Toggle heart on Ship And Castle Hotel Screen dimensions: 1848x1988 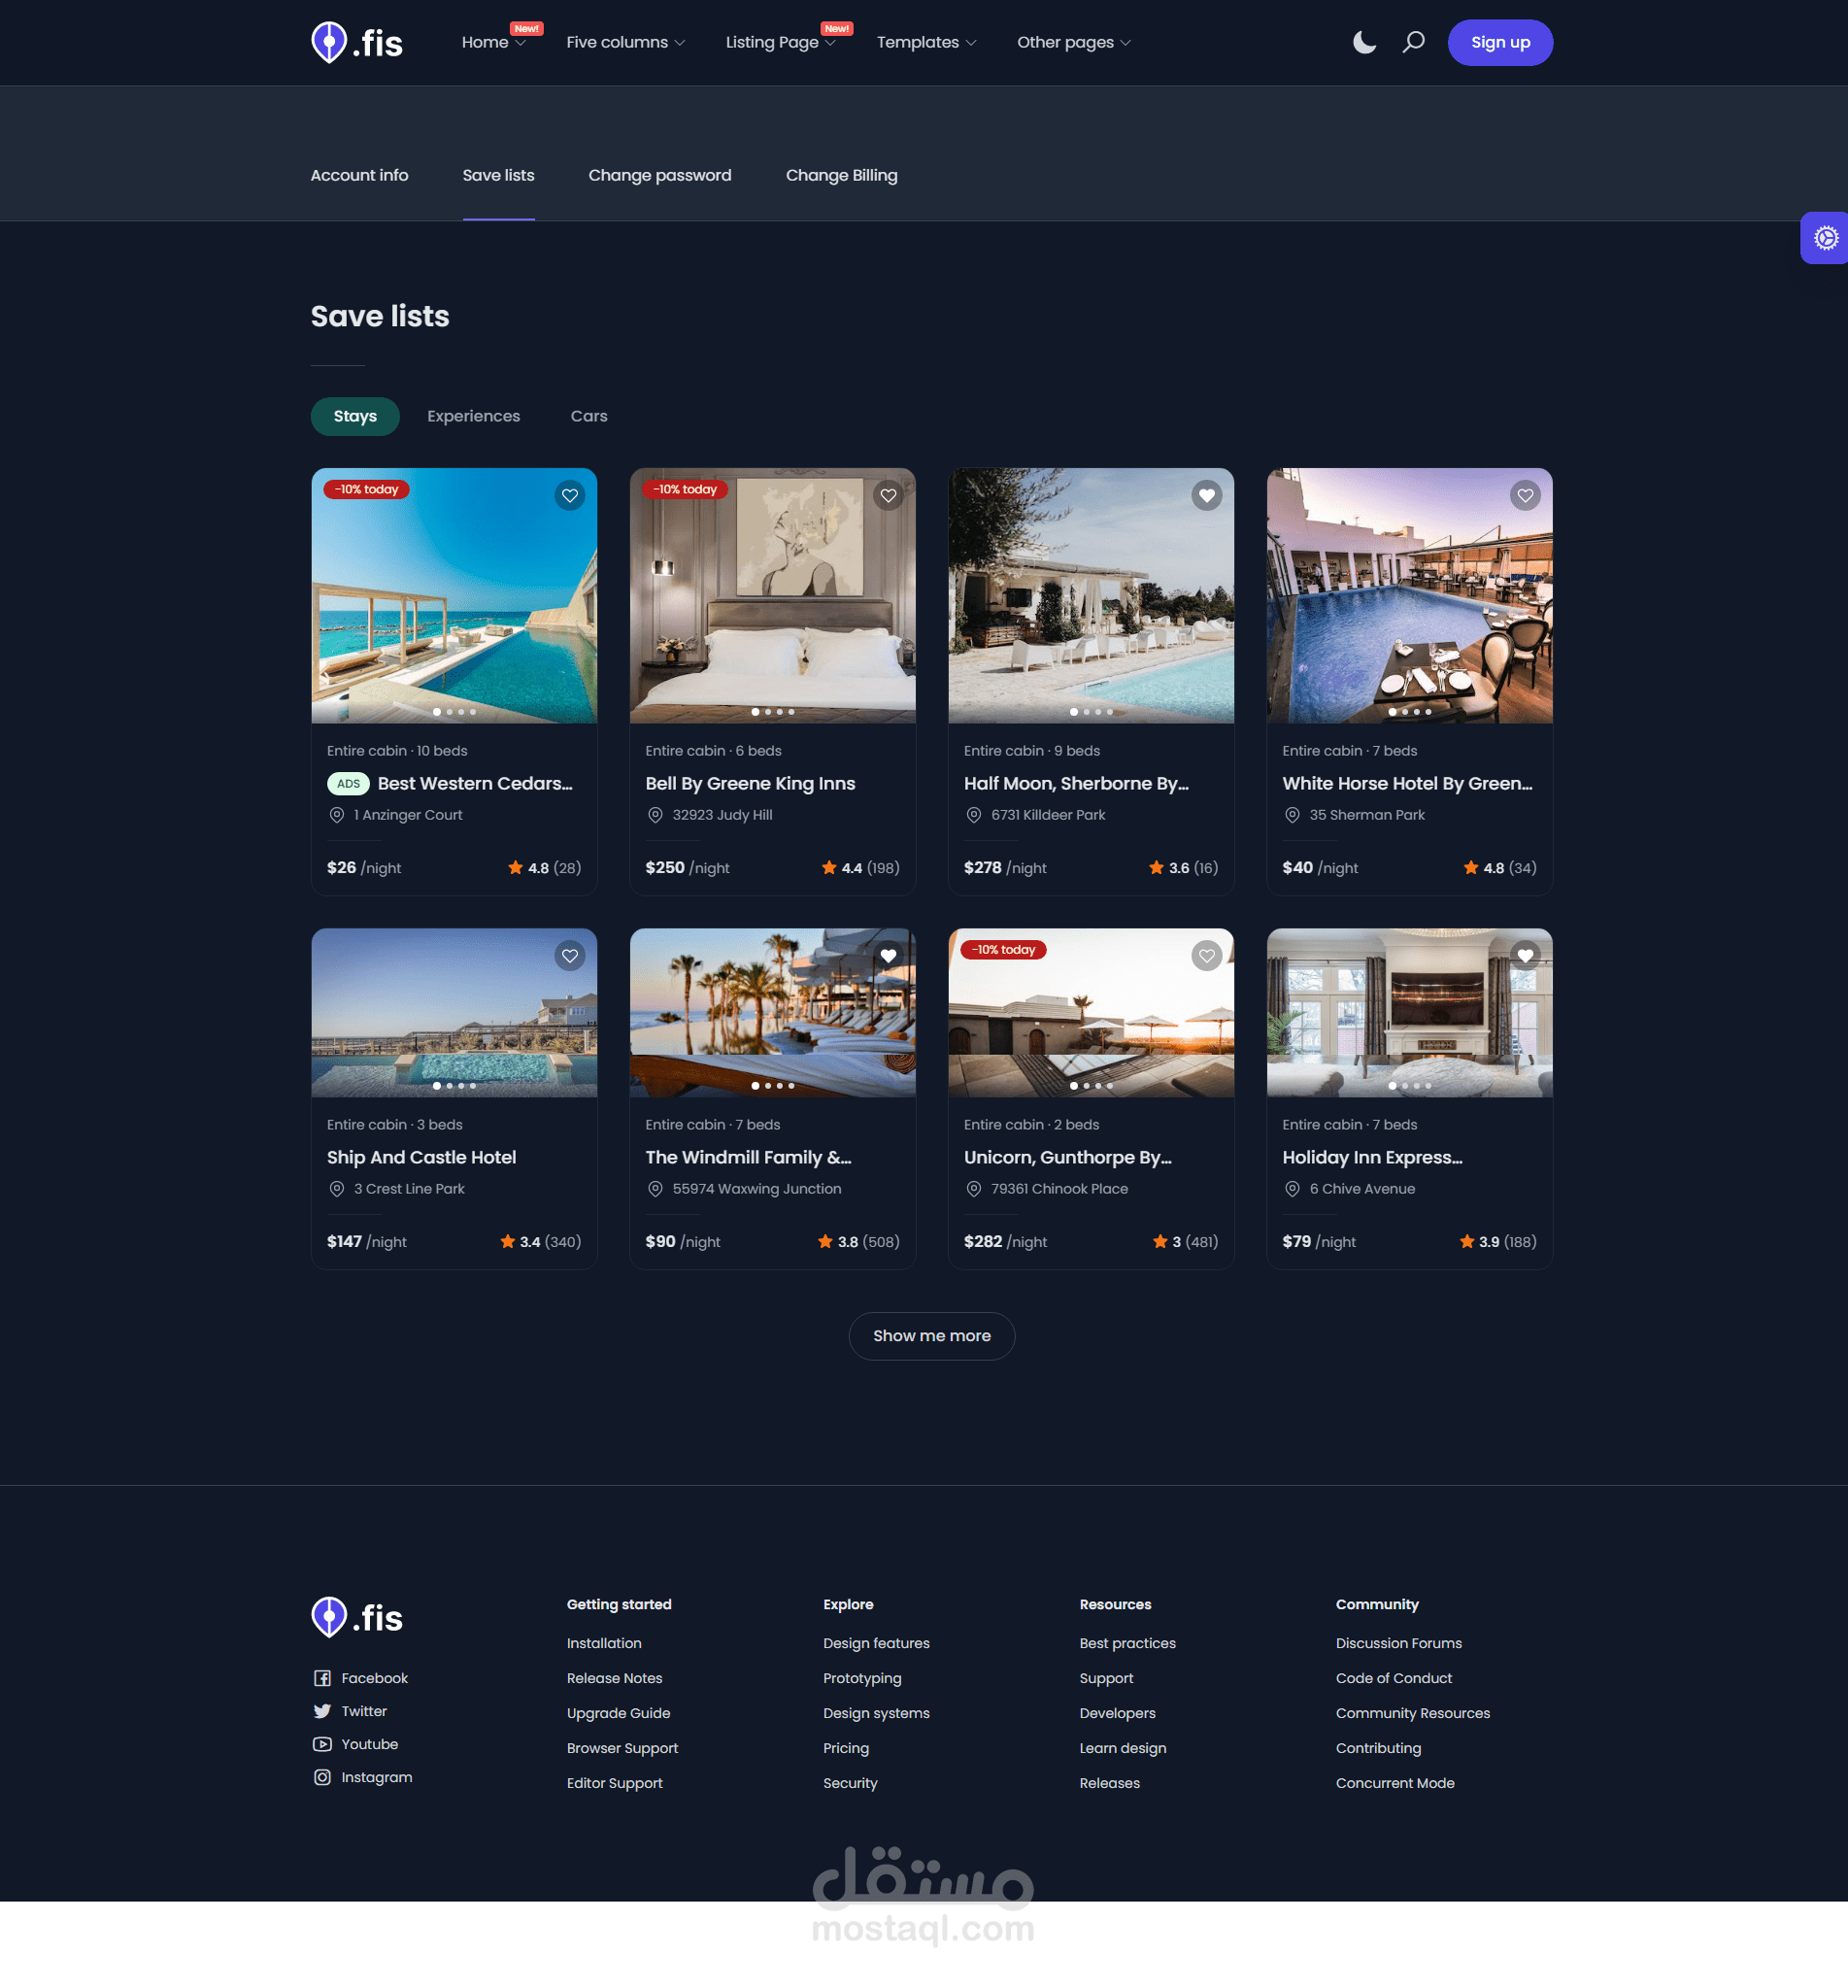click(570, 956)
